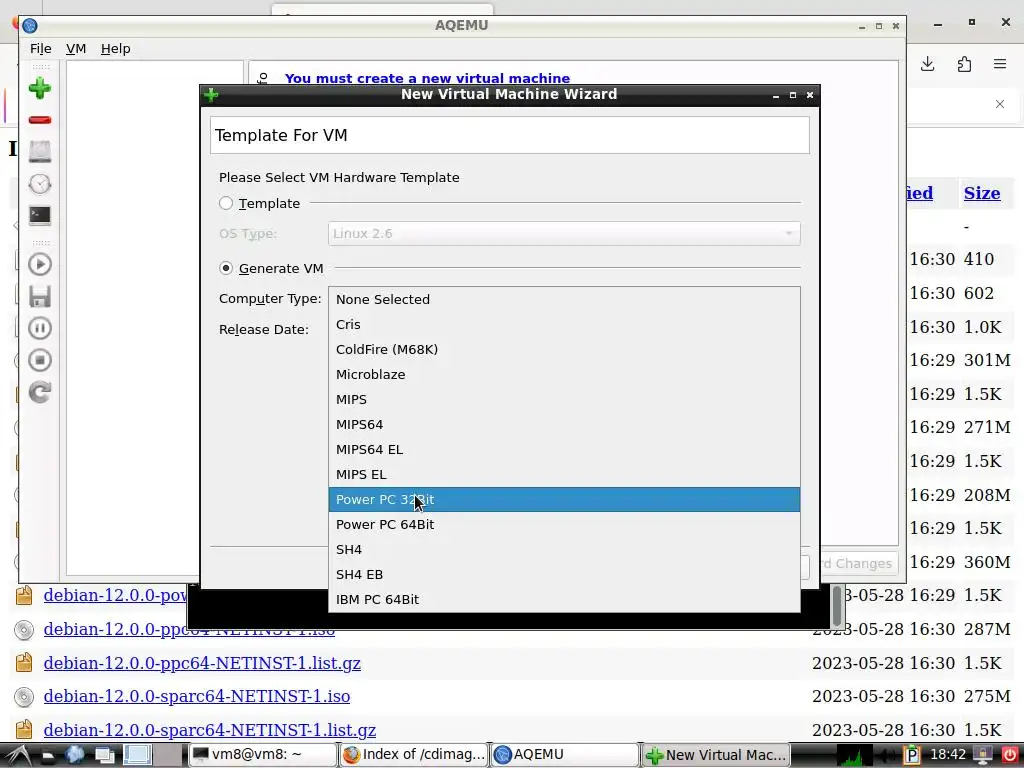Reset VM using circular arrow icon
Screen dimensions: 1024x768
point(40,392)
